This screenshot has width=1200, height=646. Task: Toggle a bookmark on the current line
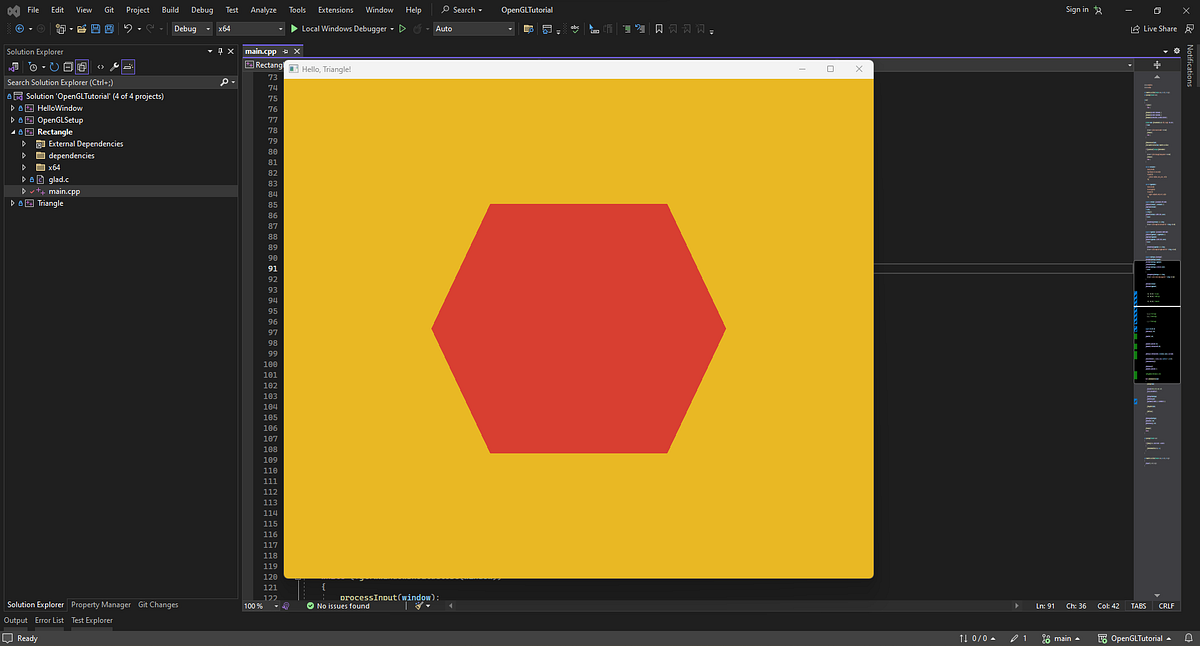pos(658,28)
